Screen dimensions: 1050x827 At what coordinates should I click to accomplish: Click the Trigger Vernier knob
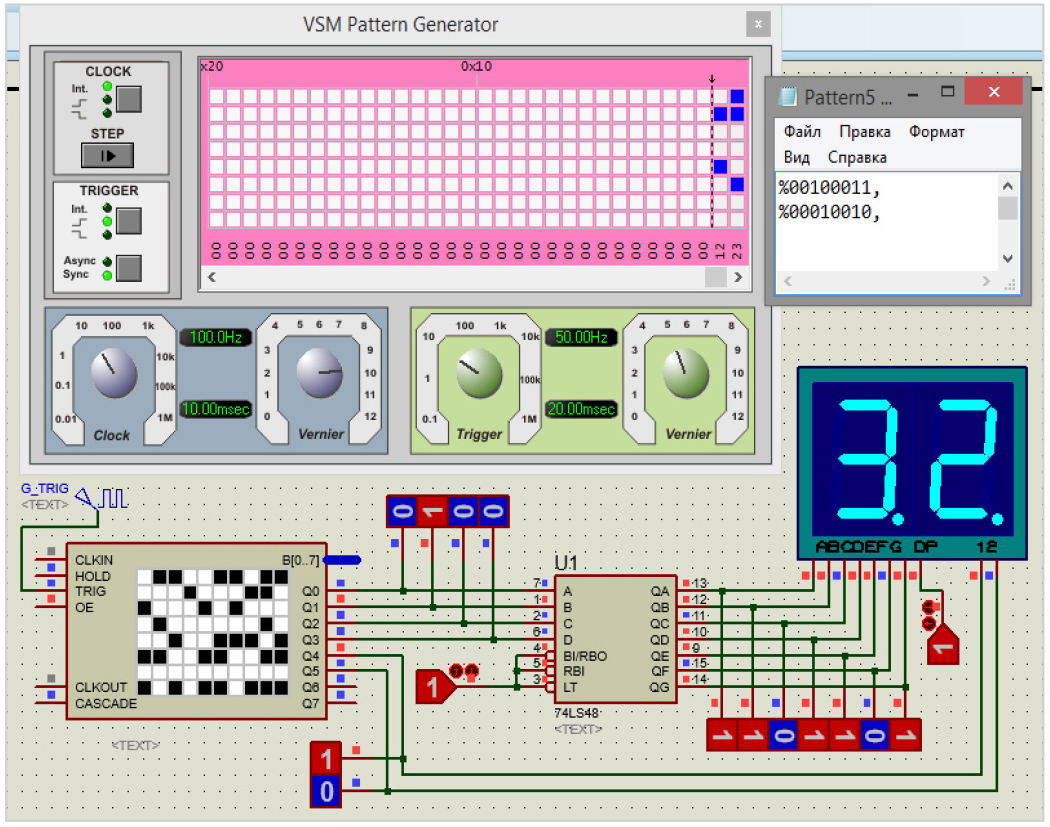coord(686,374)
